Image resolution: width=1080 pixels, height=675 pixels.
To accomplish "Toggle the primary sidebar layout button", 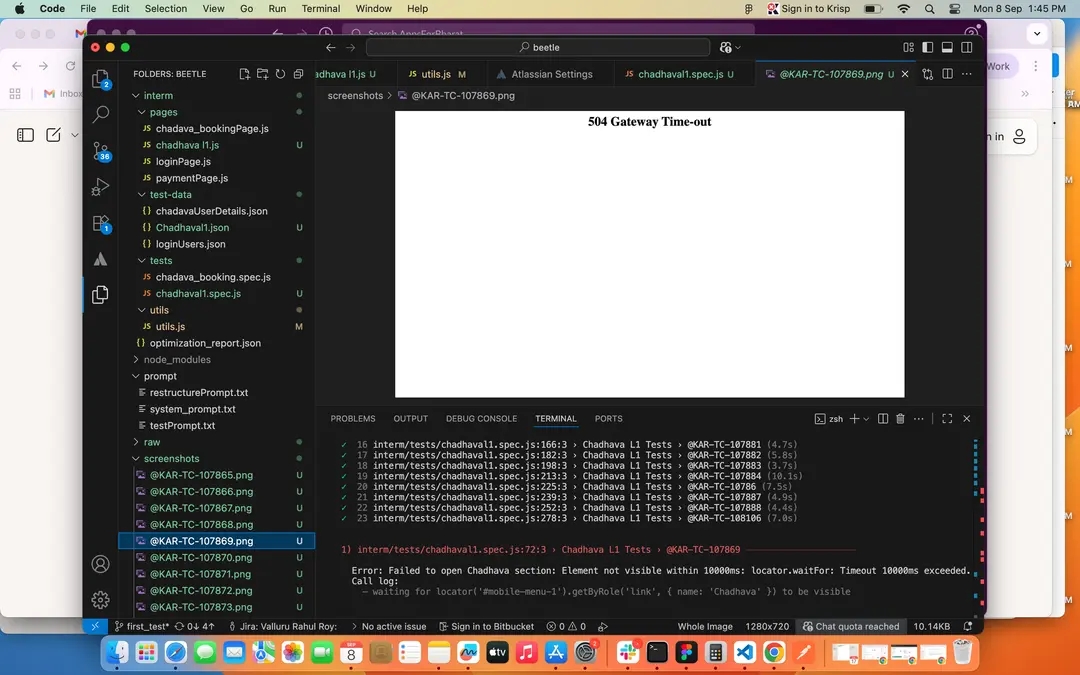I will point(928,47).
